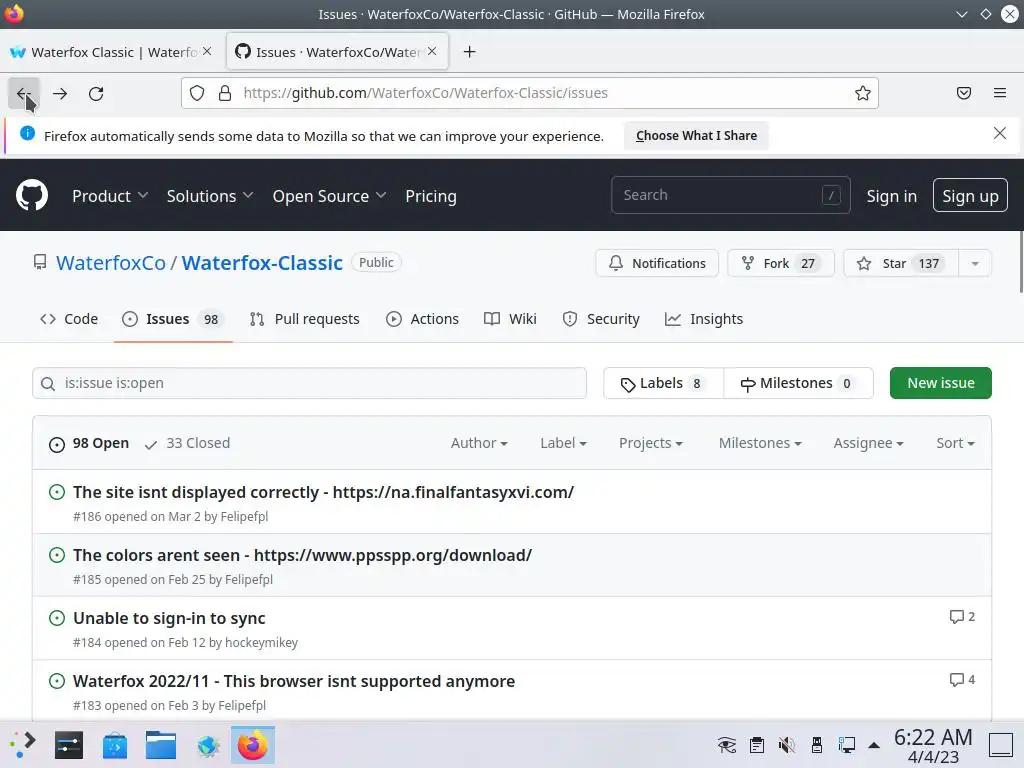Image resolution: width=1024 pixels, height=768 pixels.
Task: Click the muted volume tray icon
Action: (787, 744)
